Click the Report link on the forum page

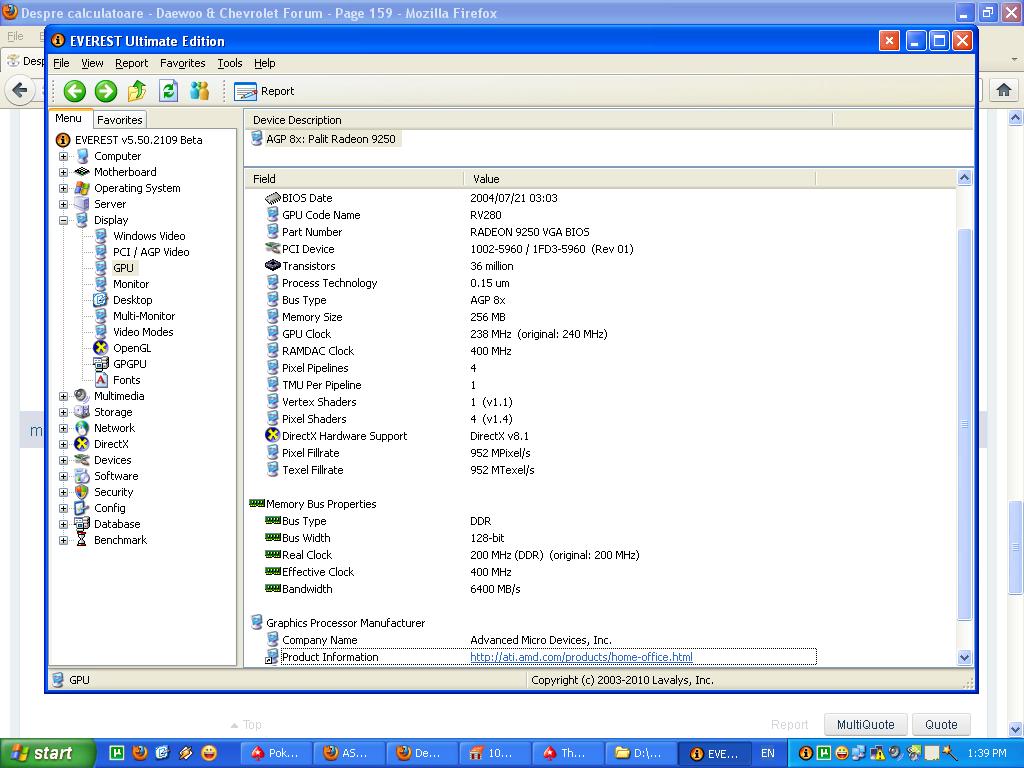click(x=790, y=724)
